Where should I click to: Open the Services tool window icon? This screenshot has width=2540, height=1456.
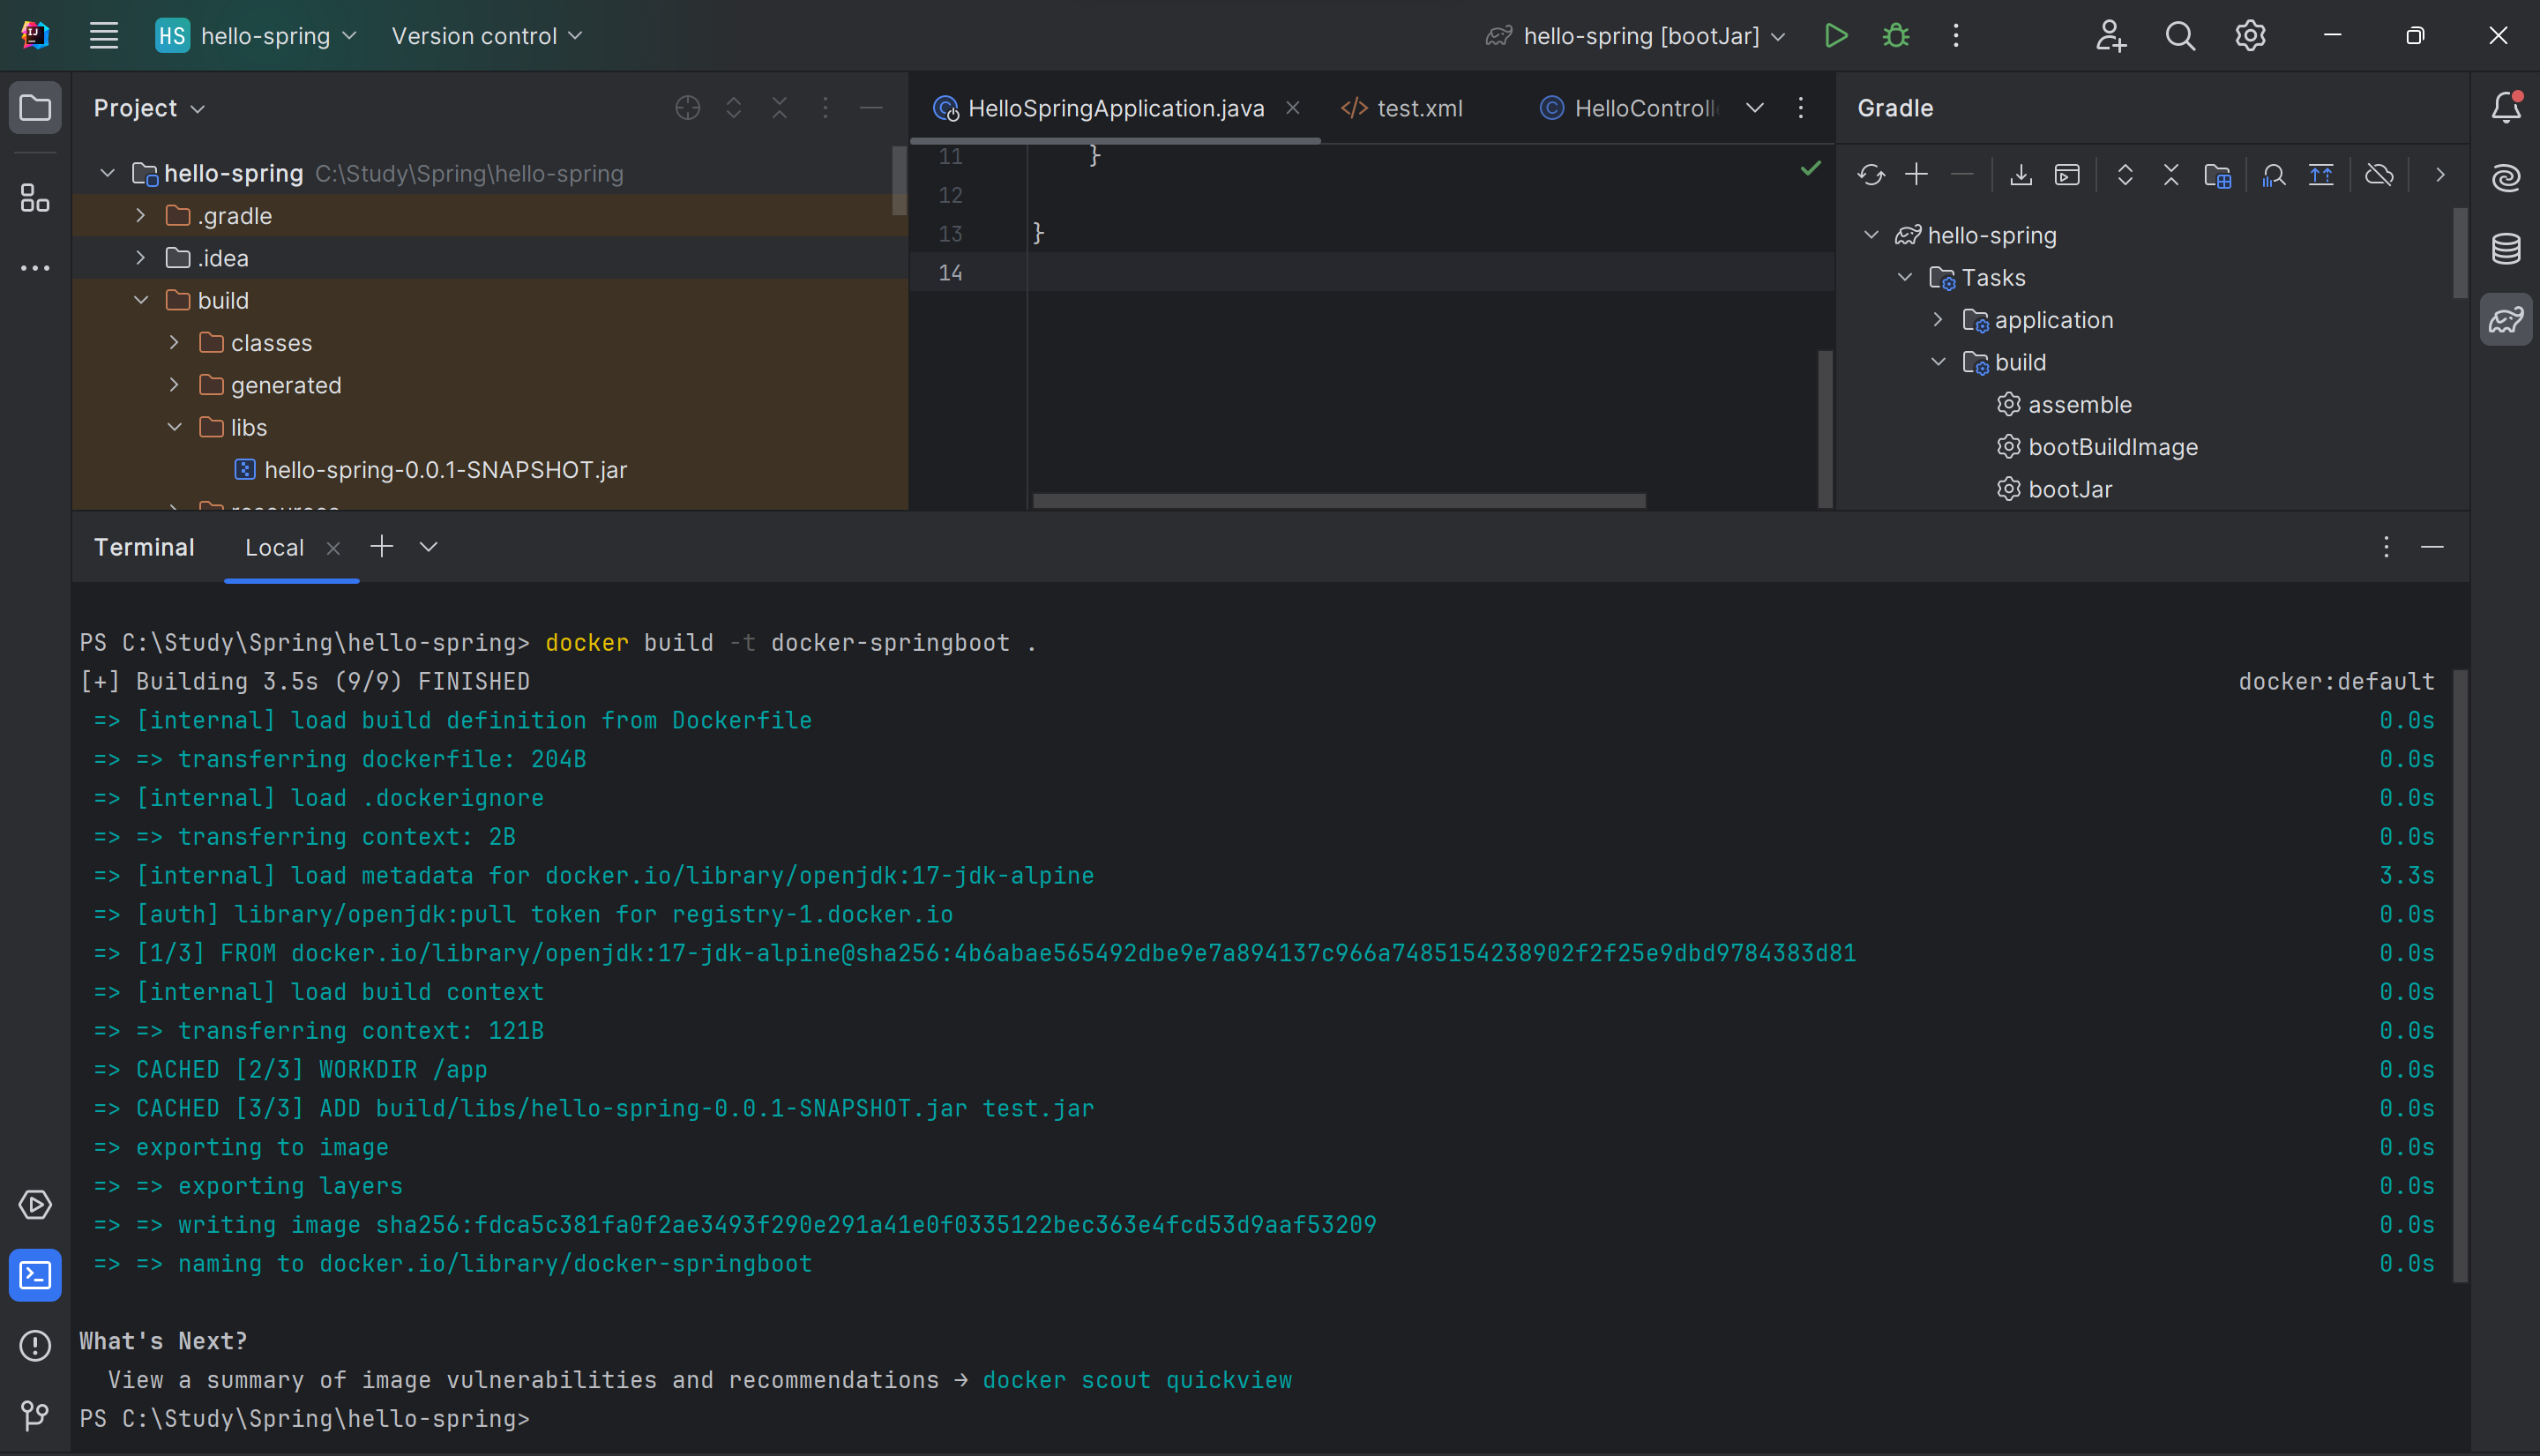[35, 1204]
